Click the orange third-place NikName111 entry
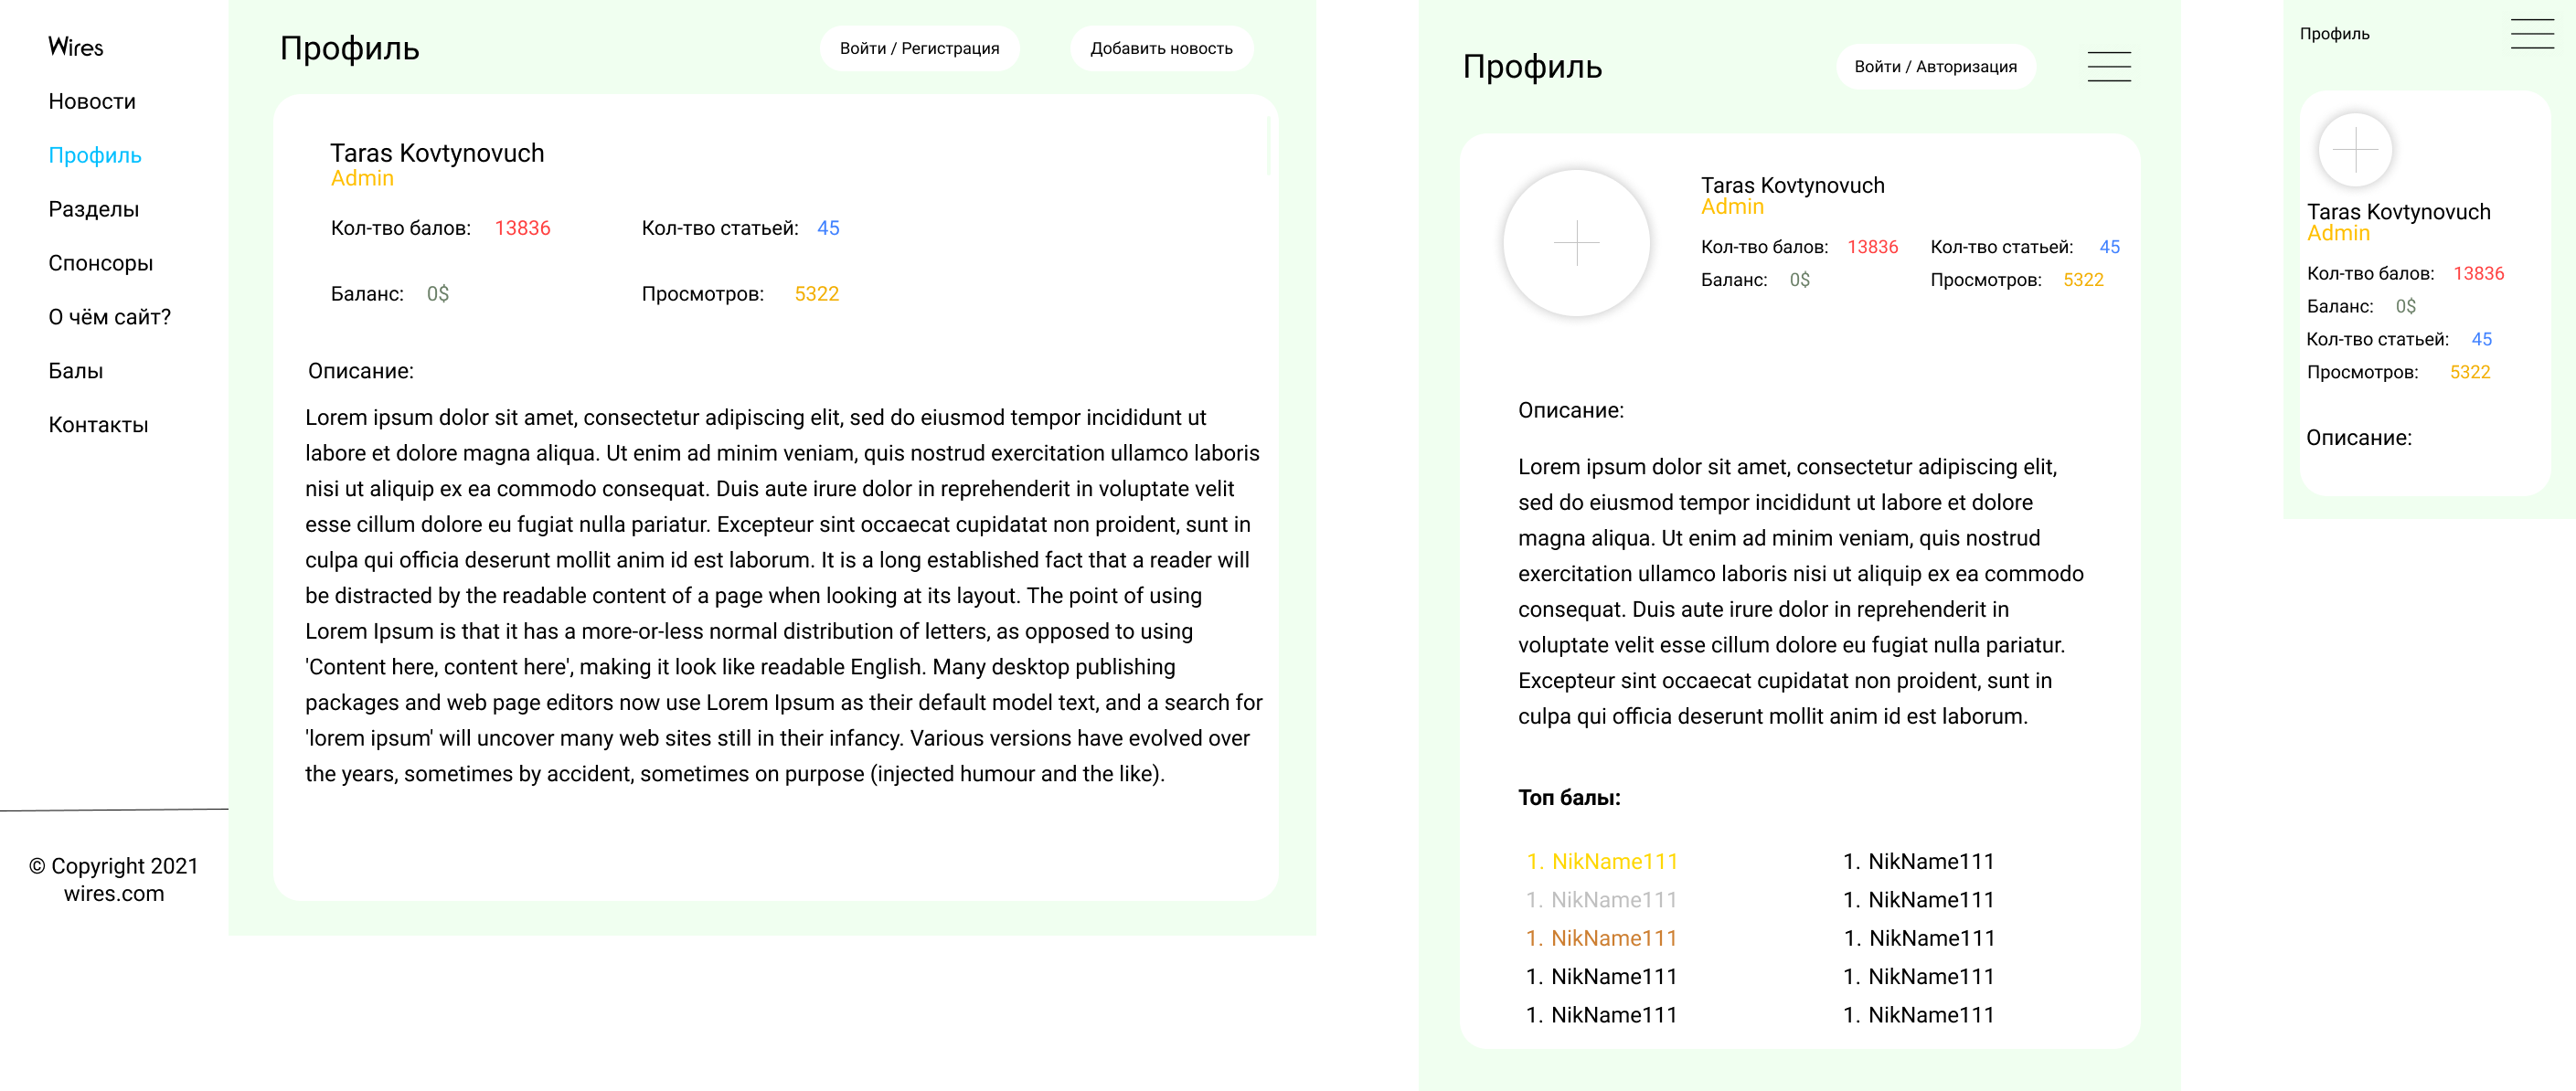This screenshot has width=2576, height=1091. (x=1602, y=938)
